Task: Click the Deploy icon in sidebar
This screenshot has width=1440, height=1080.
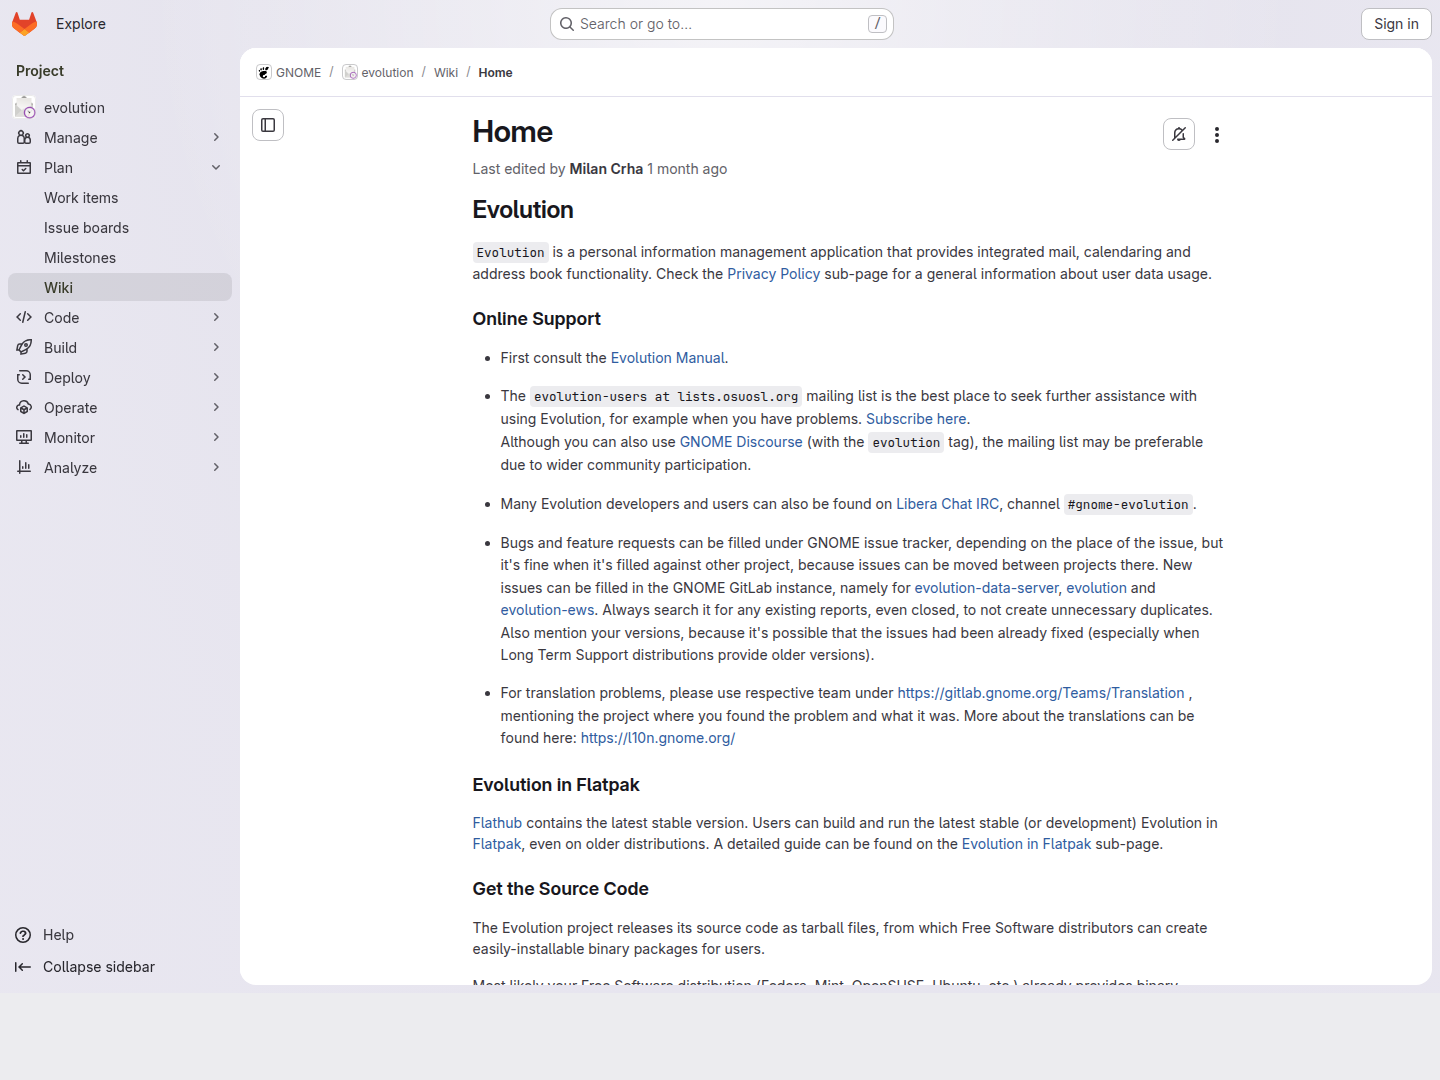Action: tap(24, 378)
